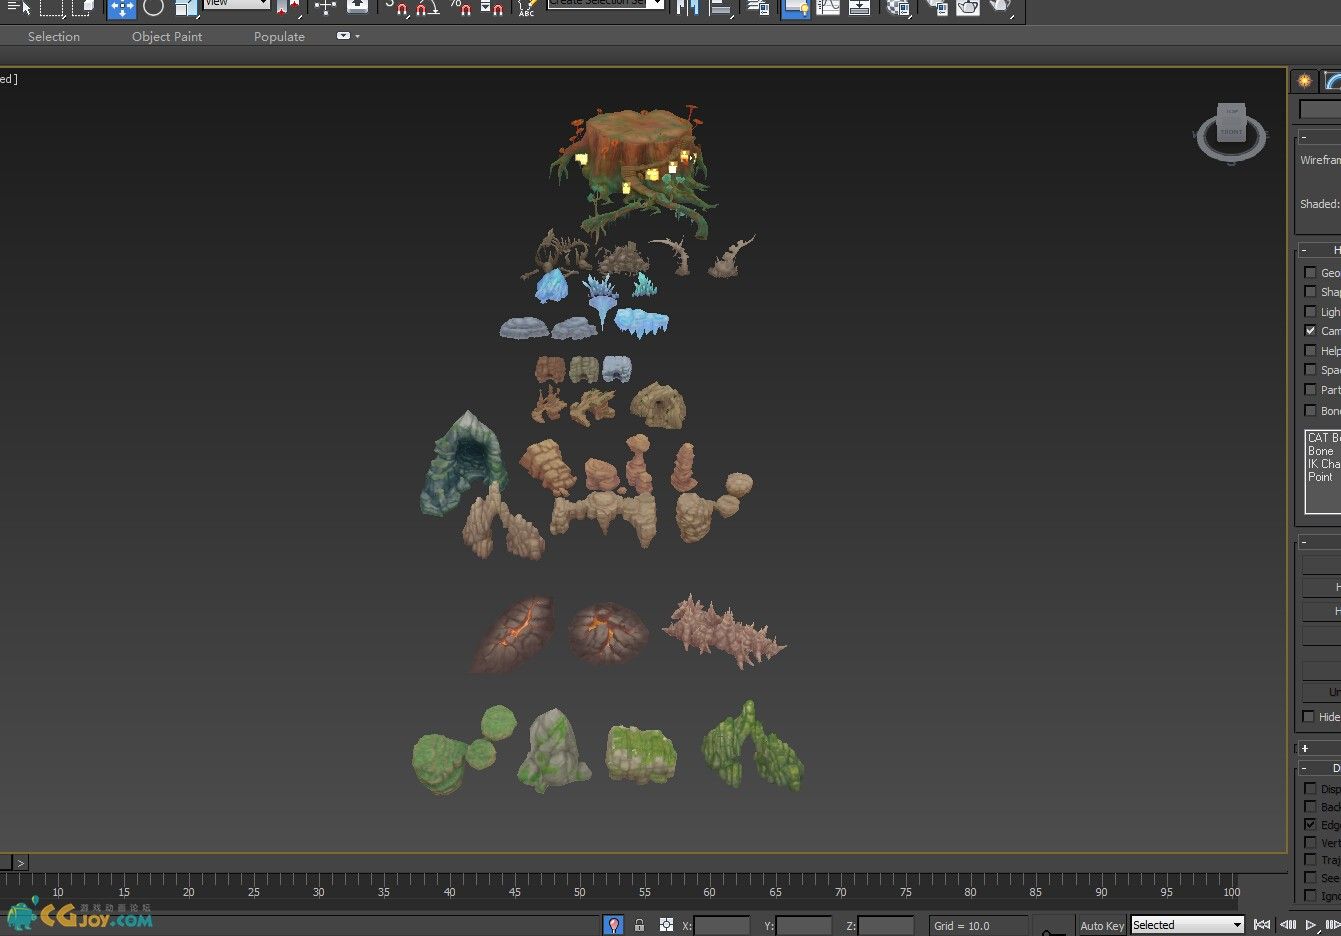Enable the Backface Cull checkbox
Screen dimensions: 1341x936
[1311, 806]
